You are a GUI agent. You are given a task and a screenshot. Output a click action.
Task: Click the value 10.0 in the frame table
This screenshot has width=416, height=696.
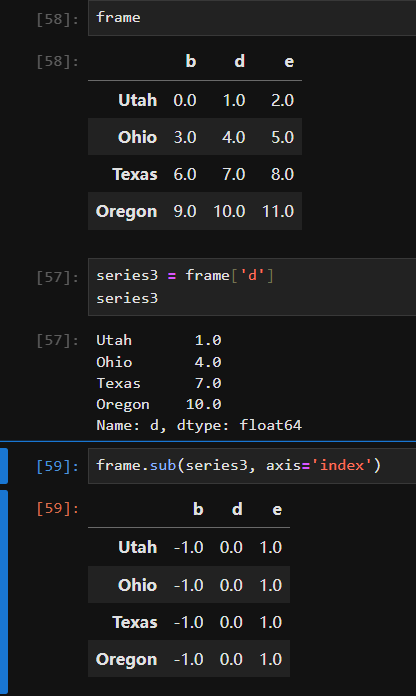(x=229, y=211)
